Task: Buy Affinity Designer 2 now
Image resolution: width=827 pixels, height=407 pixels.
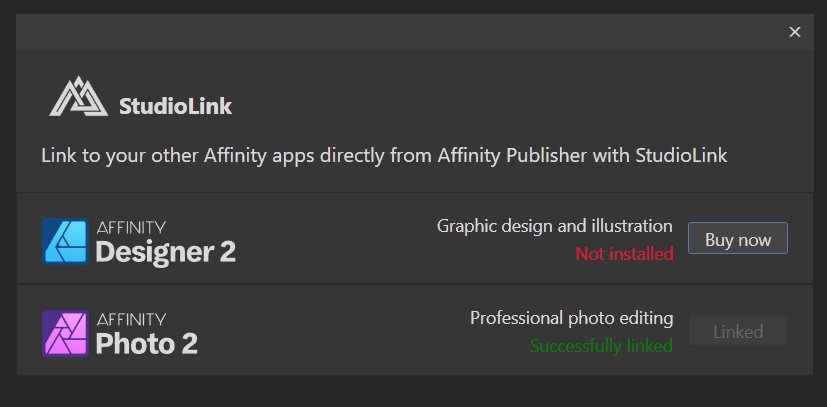Action: coord(738,238)
